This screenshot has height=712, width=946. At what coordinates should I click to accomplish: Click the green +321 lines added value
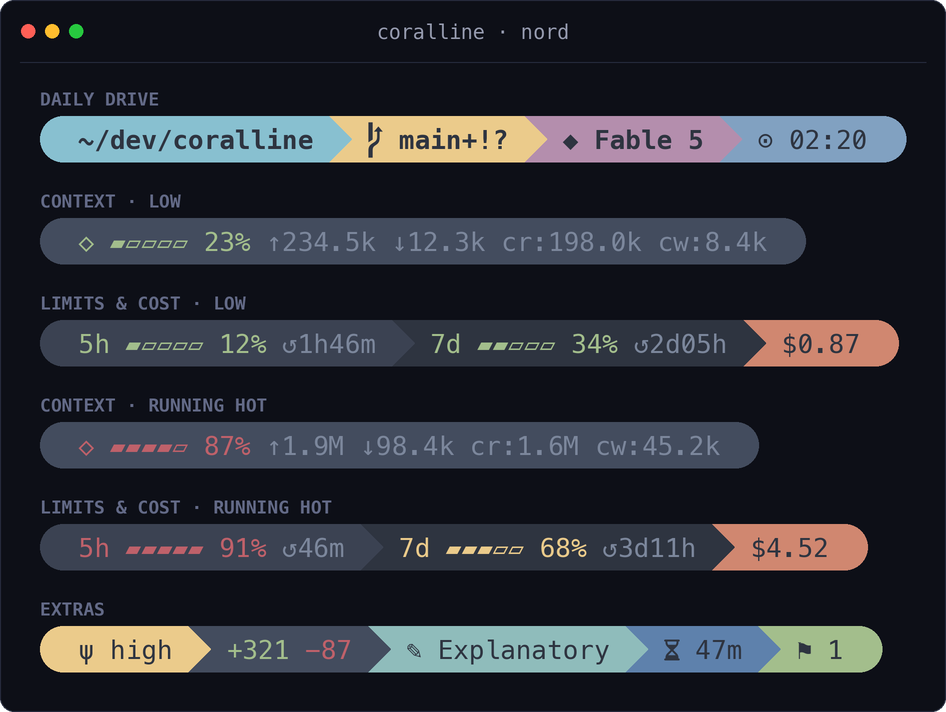(x=258, y=650)
